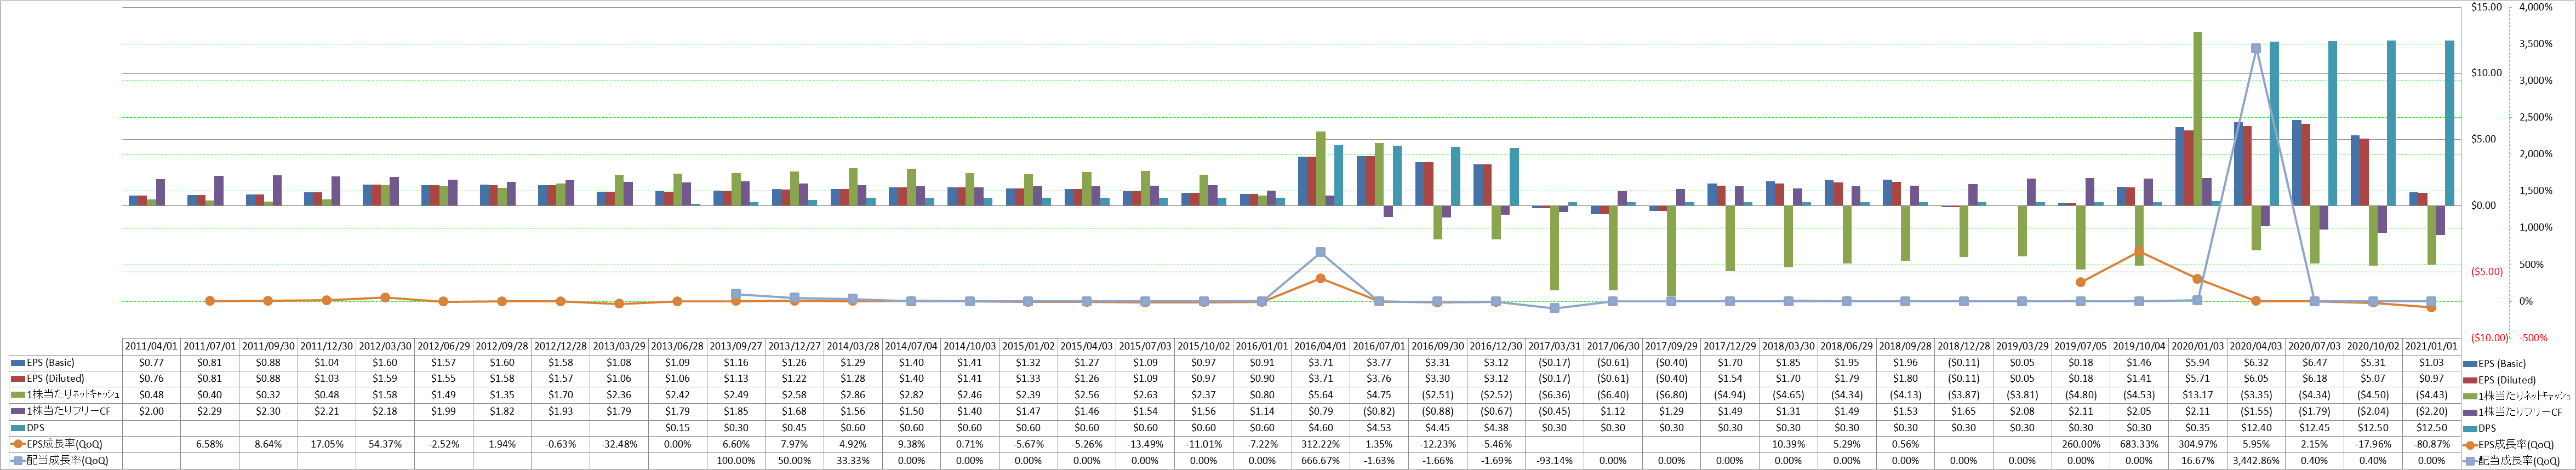Select the 16.67% dividend growth cell

pos(2198,461)
